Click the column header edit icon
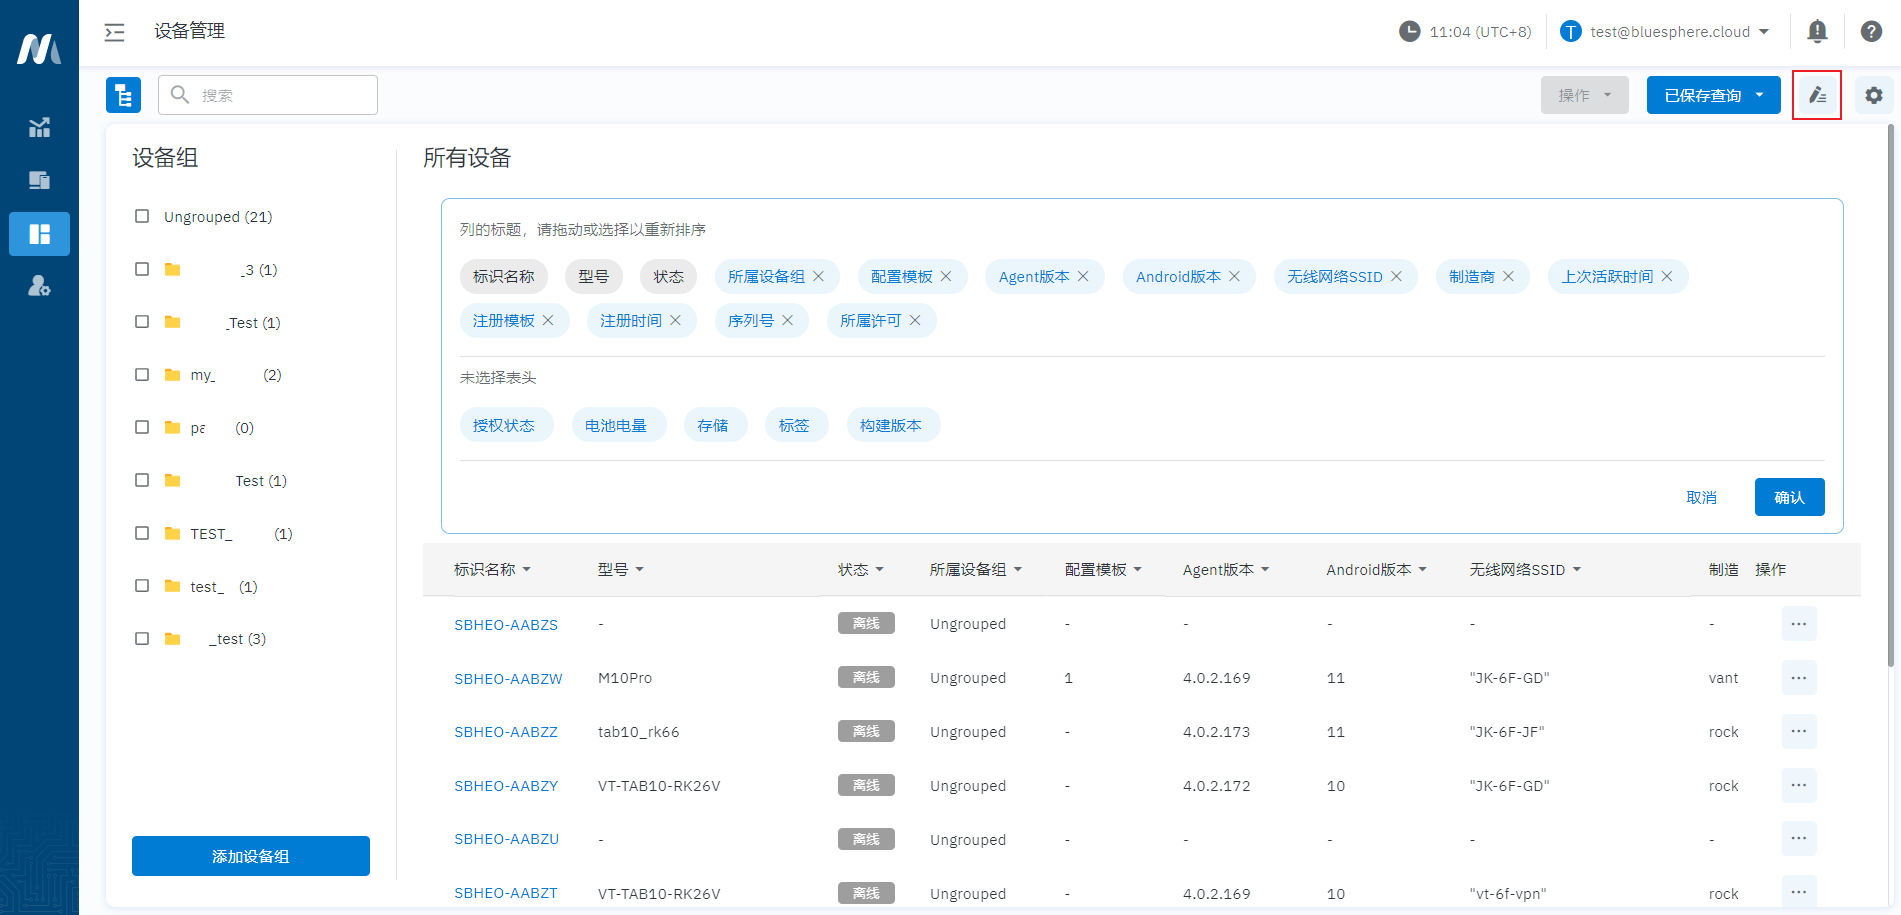 pyautogui.click(x=1816, y=95)
